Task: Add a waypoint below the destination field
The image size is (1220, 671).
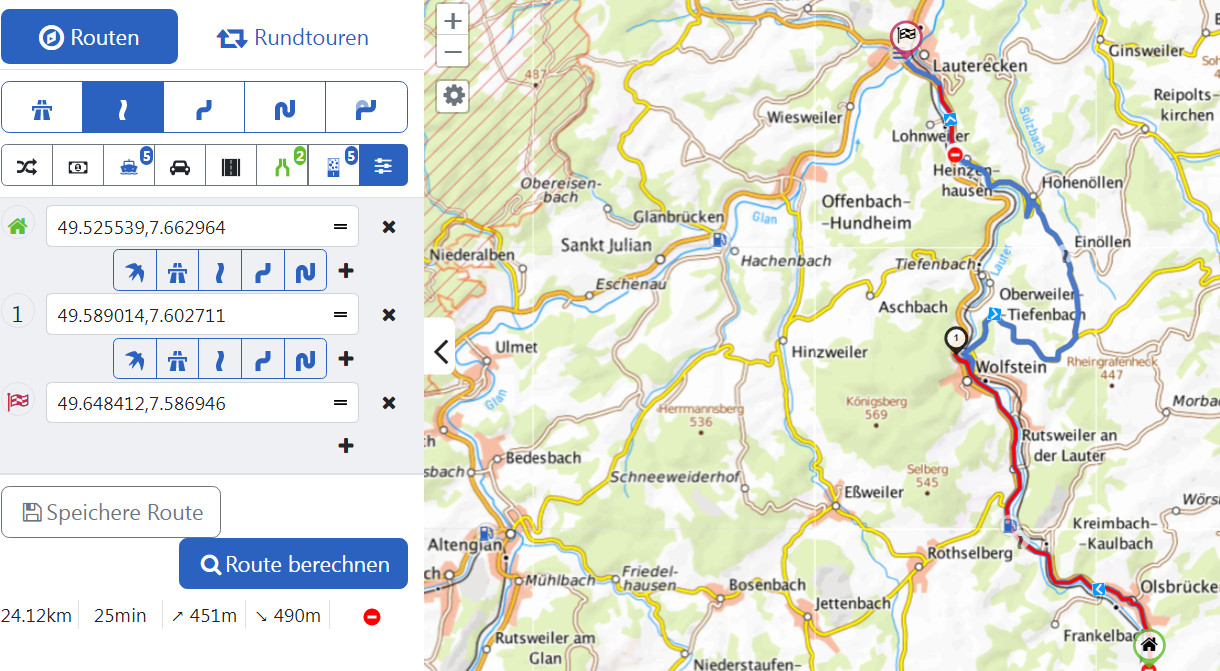Action: pos(346,446)
